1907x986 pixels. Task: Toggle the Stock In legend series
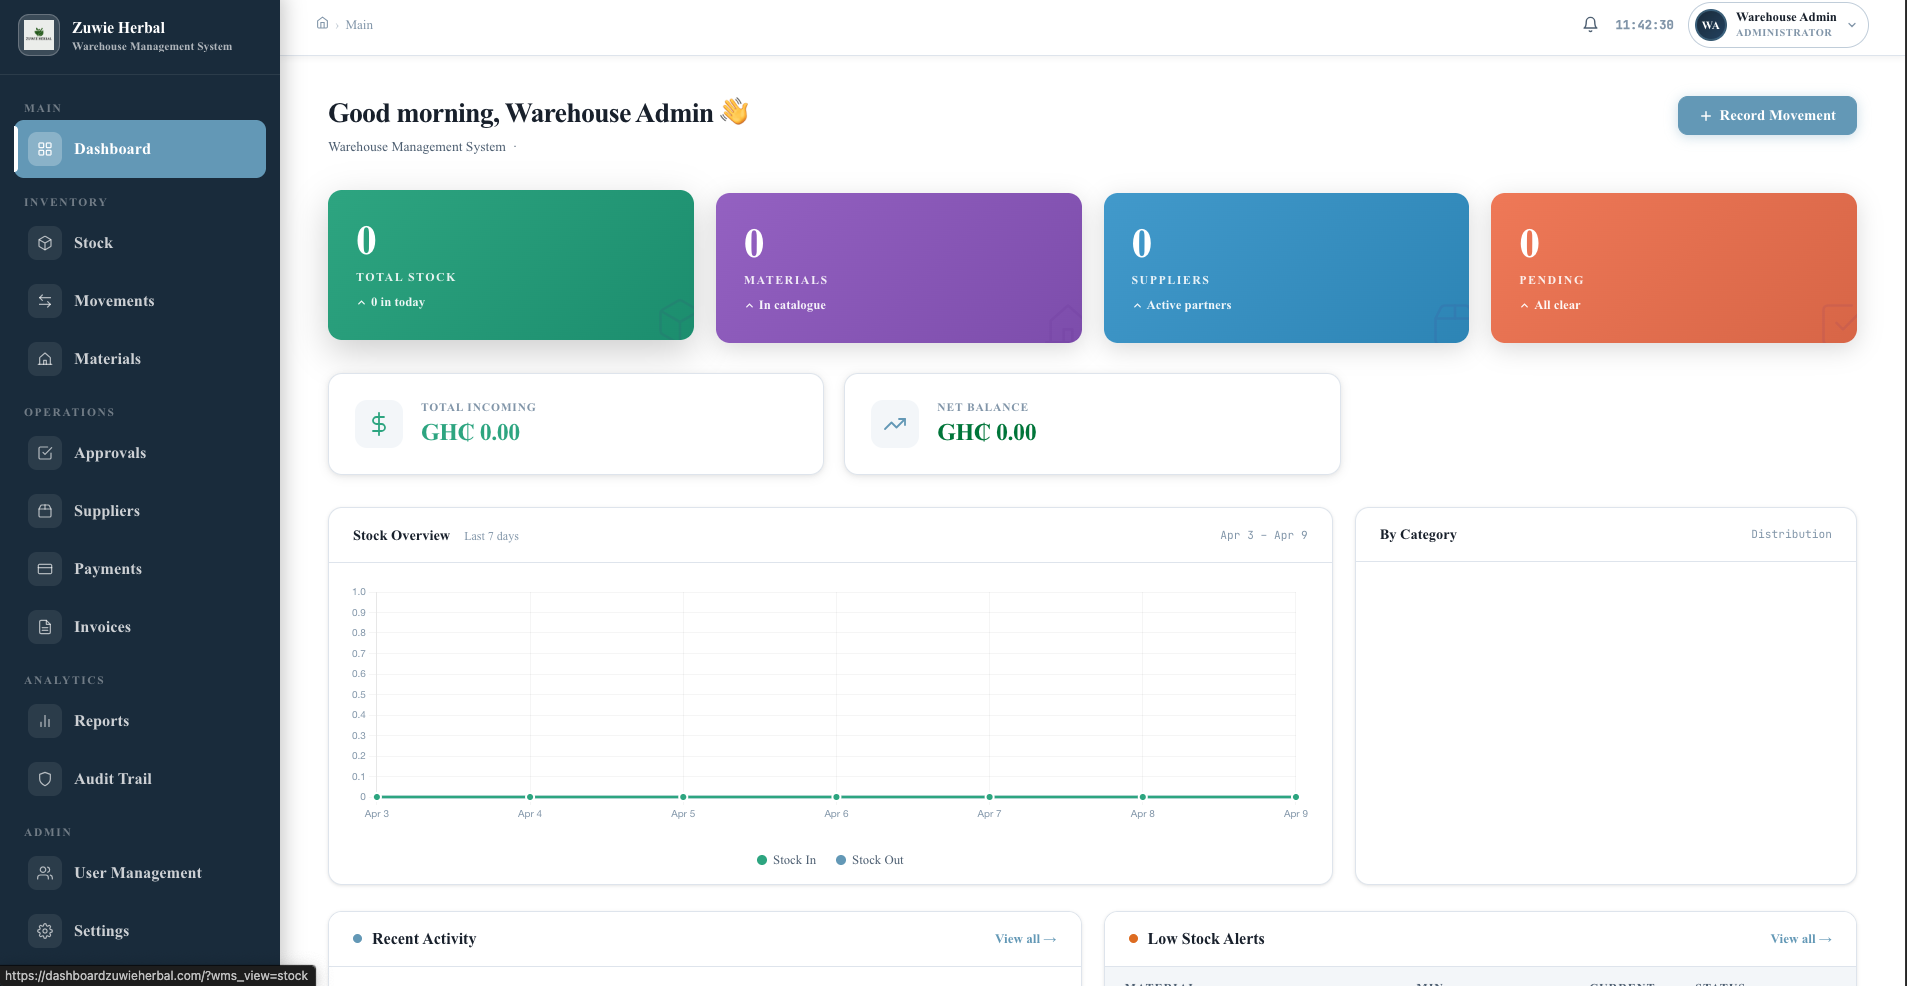tap(787, 860)
